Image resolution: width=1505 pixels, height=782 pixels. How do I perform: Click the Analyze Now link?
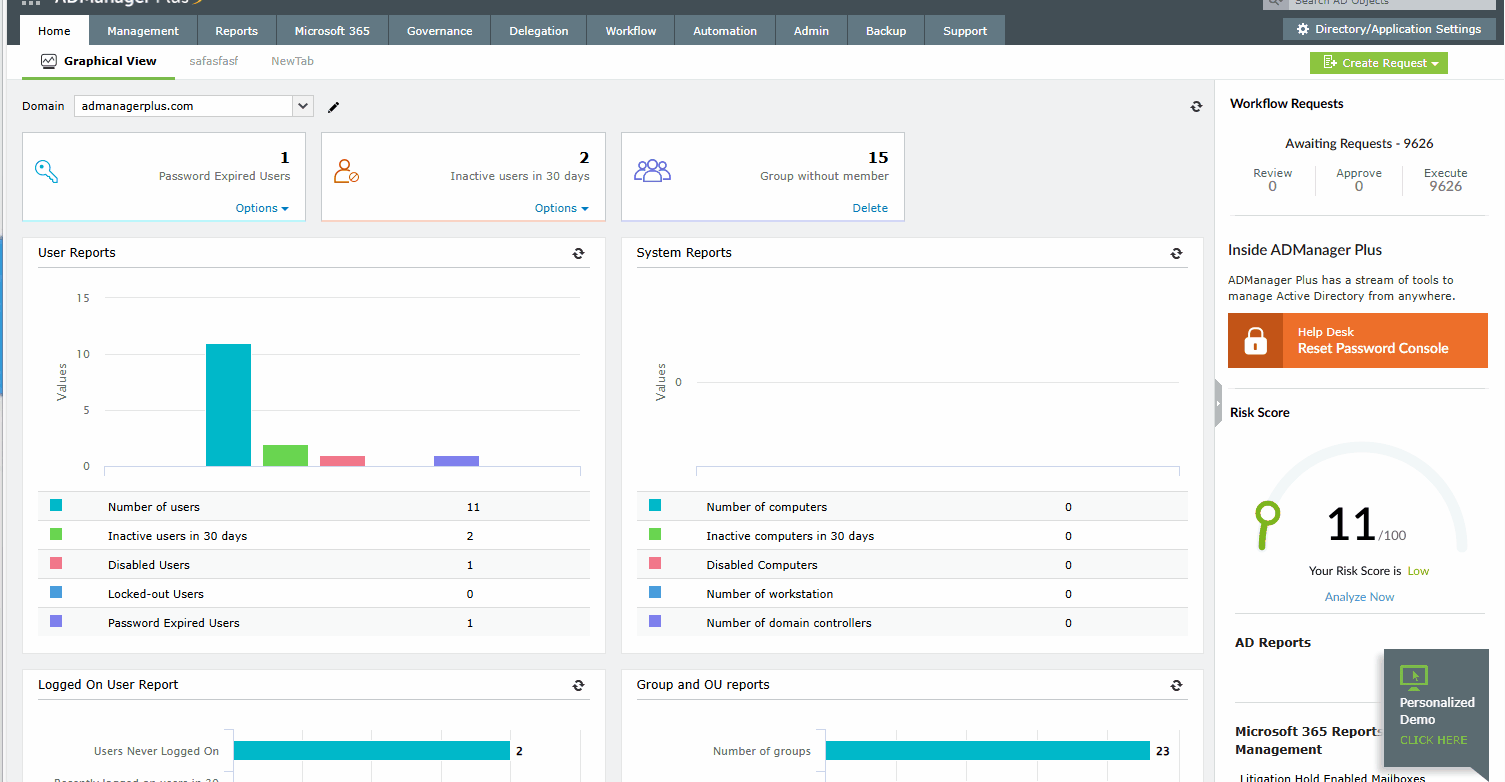(1359, 597)
